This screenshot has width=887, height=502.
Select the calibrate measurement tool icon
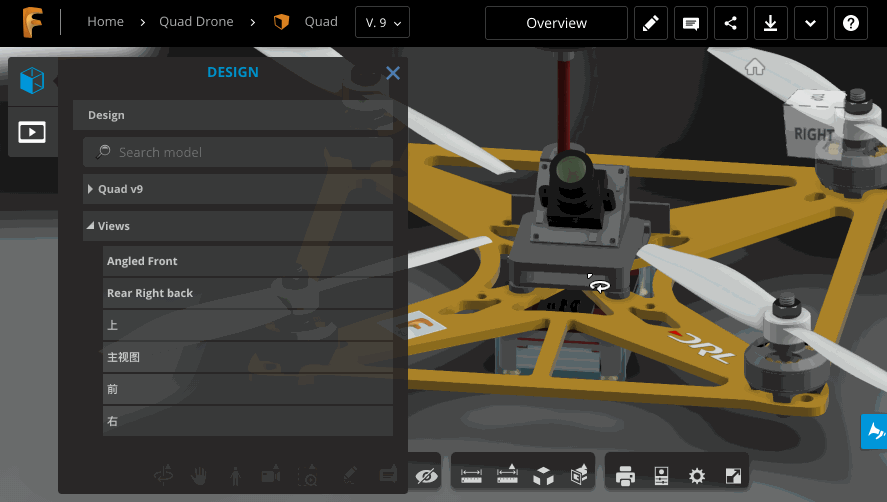coord(507,474)
